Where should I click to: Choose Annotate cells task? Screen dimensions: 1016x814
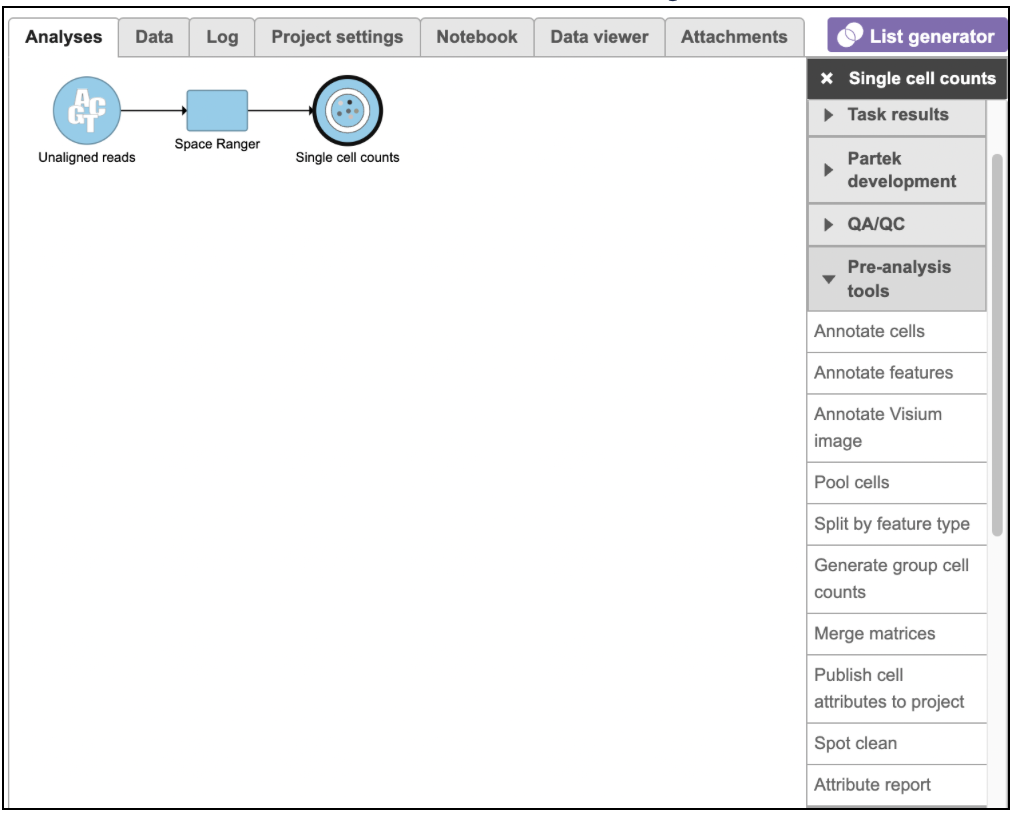[869, 332]
